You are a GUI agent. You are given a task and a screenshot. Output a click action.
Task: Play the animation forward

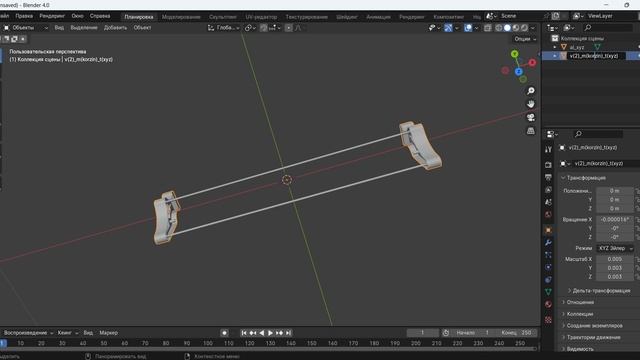(270, 333)
